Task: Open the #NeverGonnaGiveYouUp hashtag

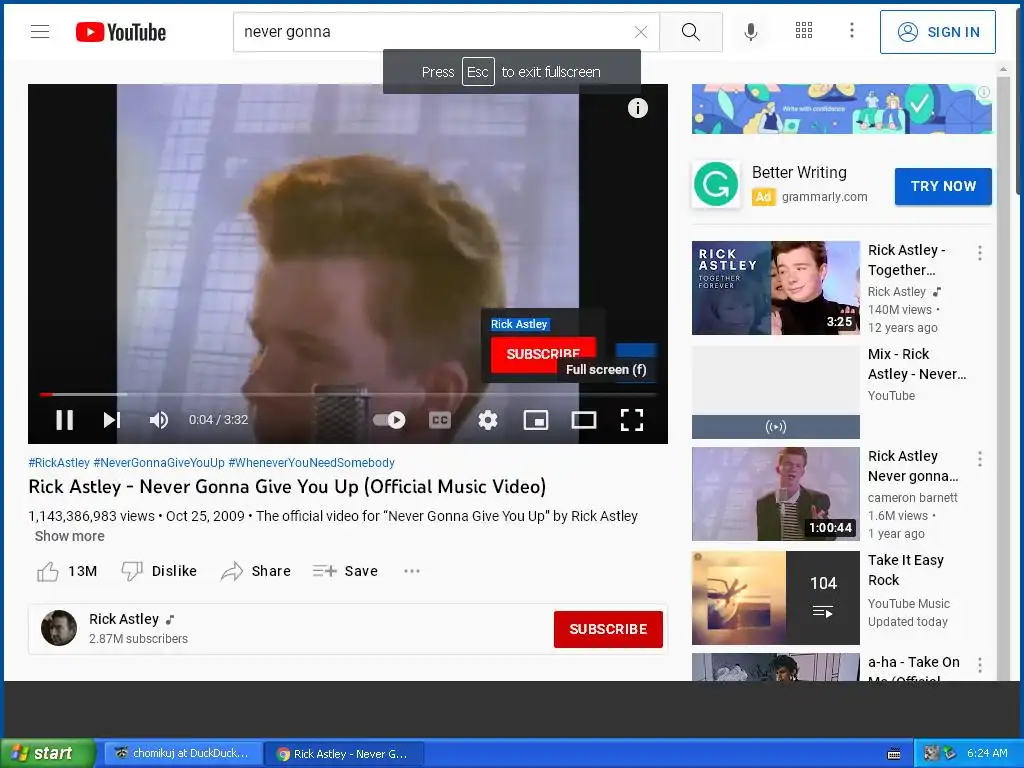Action: click(x=159, y=462)
